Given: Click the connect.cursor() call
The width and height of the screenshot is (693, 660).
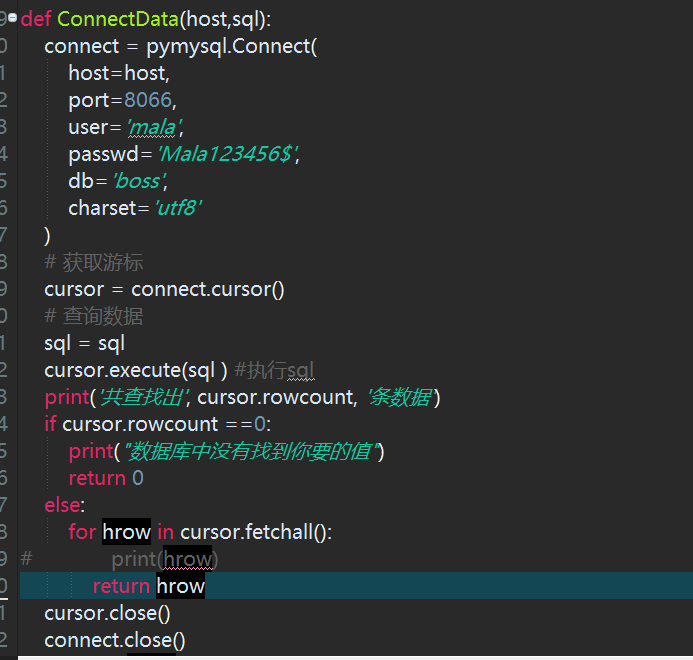Looking at the screenshot, I should point(208,290).
